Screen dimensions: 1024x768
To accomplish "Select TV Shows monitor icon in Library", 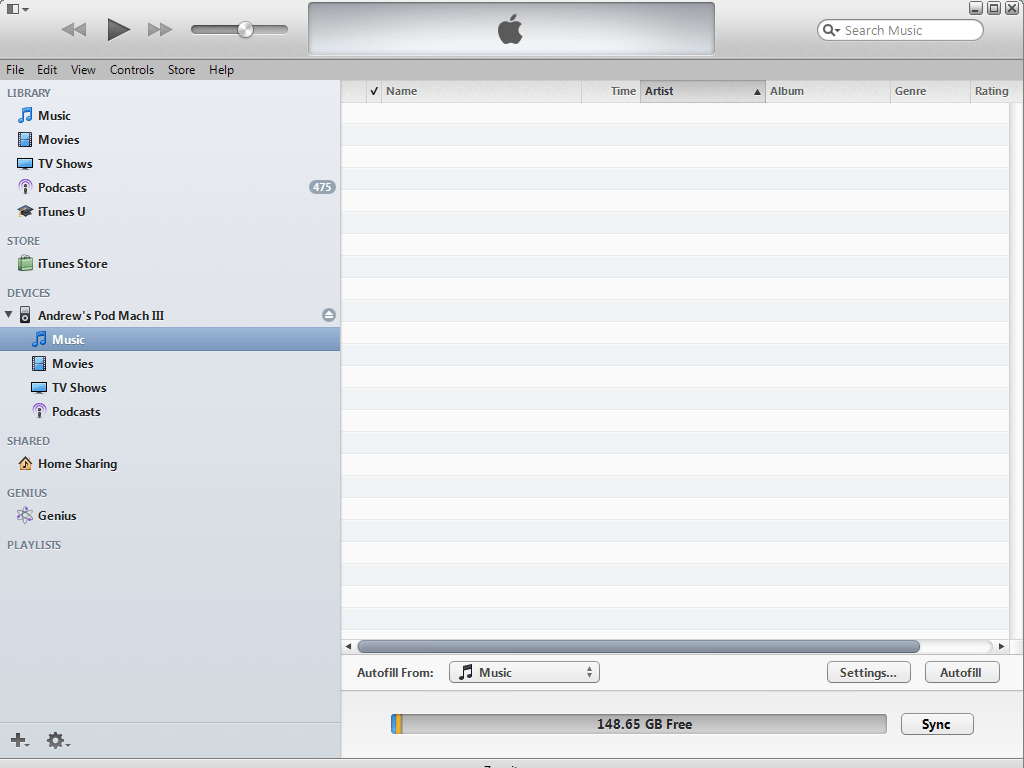I will 25,163.
